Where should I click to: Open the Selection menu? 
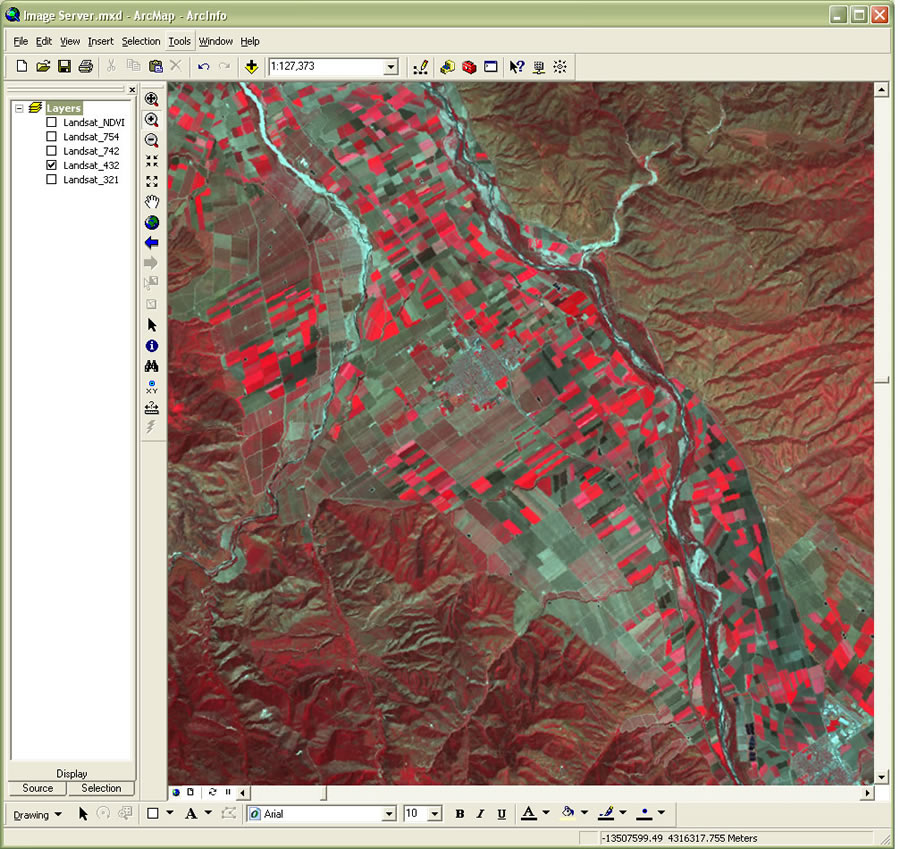click(x=141, y=41)
